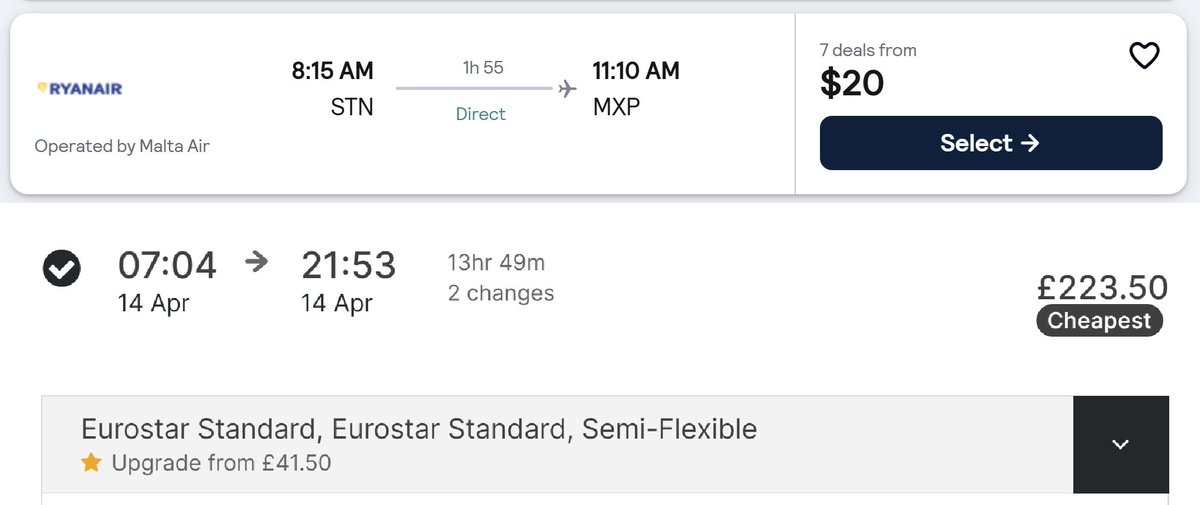Expand the Eurostar fare chevron dropdown
The height and width of the screenshot is (505, 1200).
click(x=1120, y=444)
